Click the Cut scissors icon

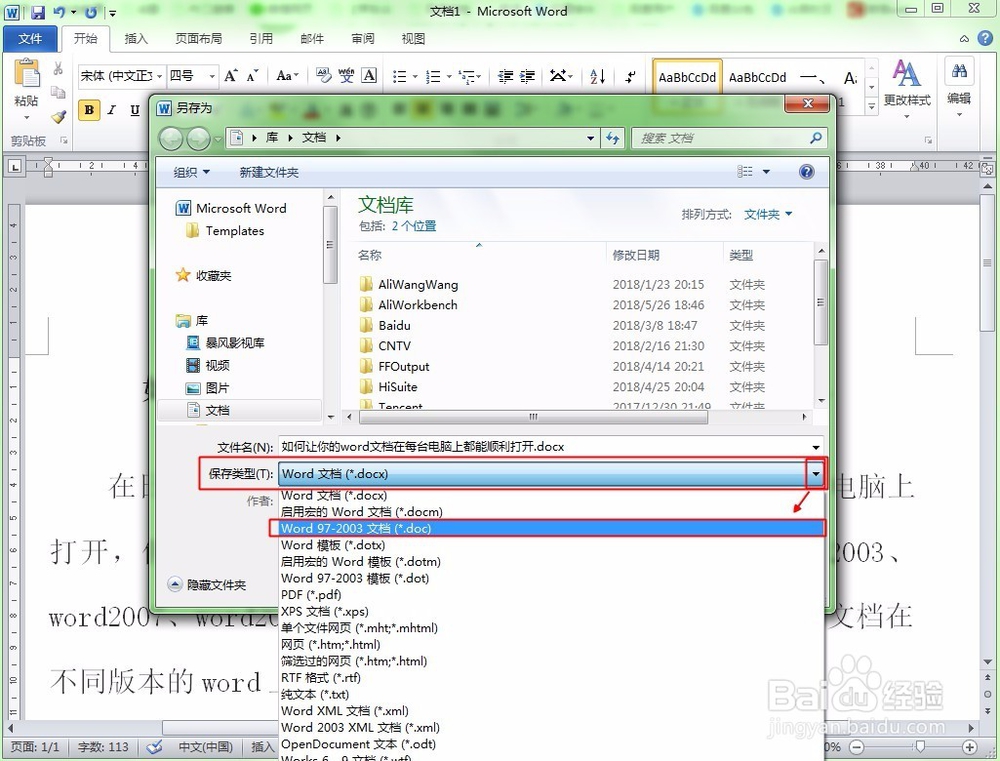[x=58, y=68]
